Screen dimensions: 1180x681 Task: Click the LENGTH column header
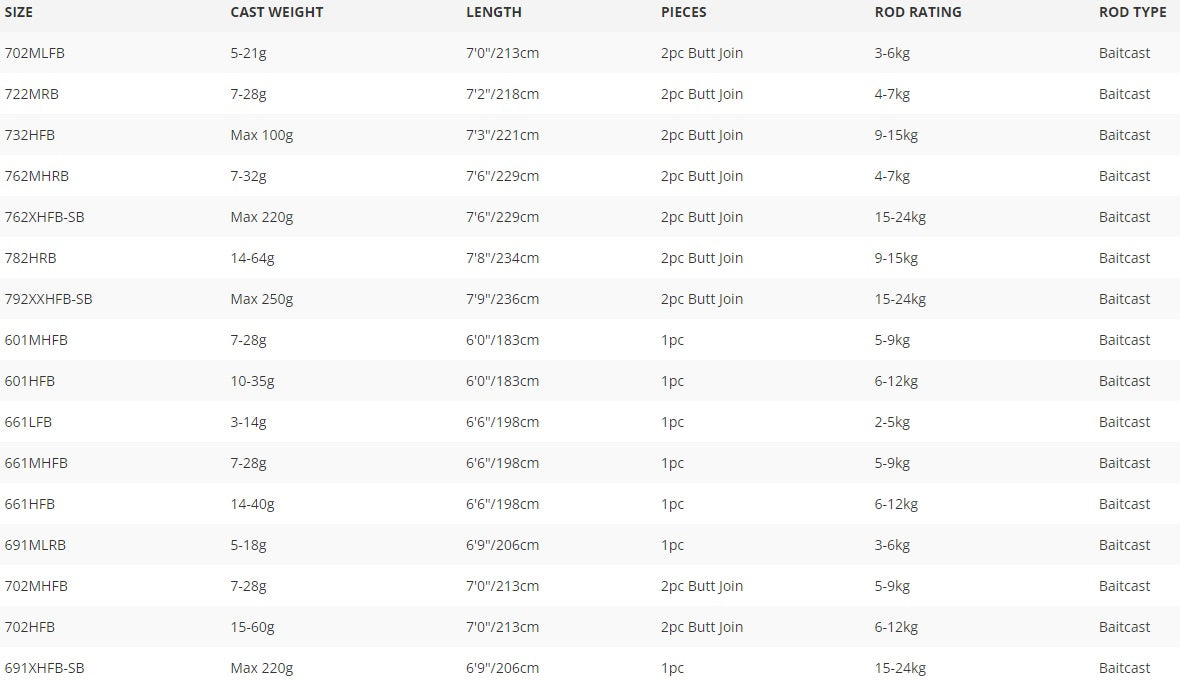point(494,12)
